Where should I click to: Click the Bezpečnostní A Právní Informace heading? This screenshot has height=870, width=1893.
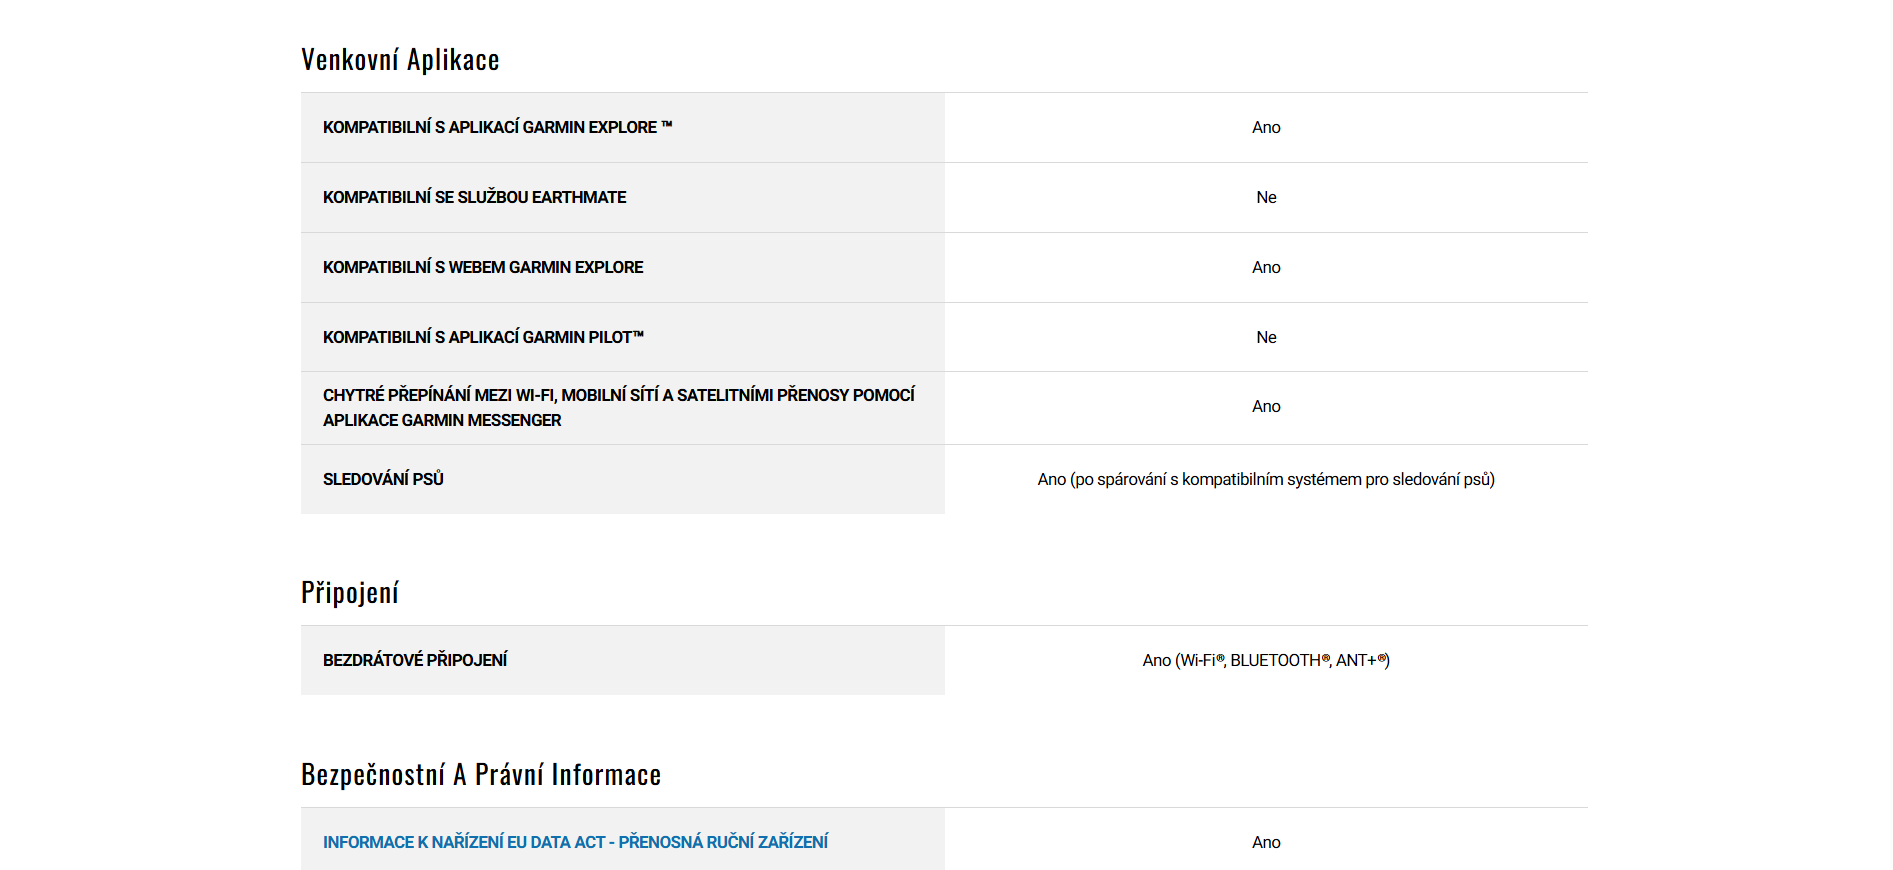[x=481, y=775]
